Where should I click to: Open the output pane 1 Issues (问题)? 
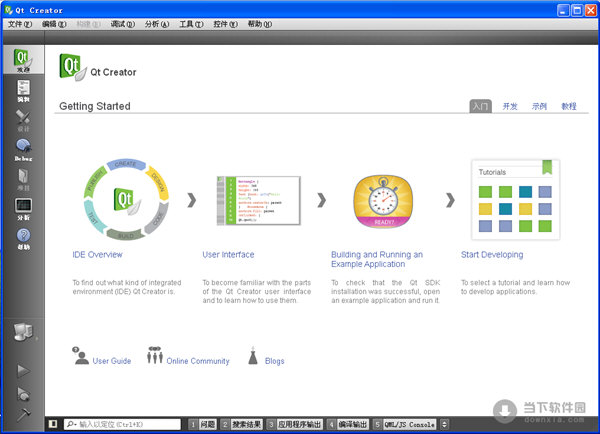[x=203, y=424]
